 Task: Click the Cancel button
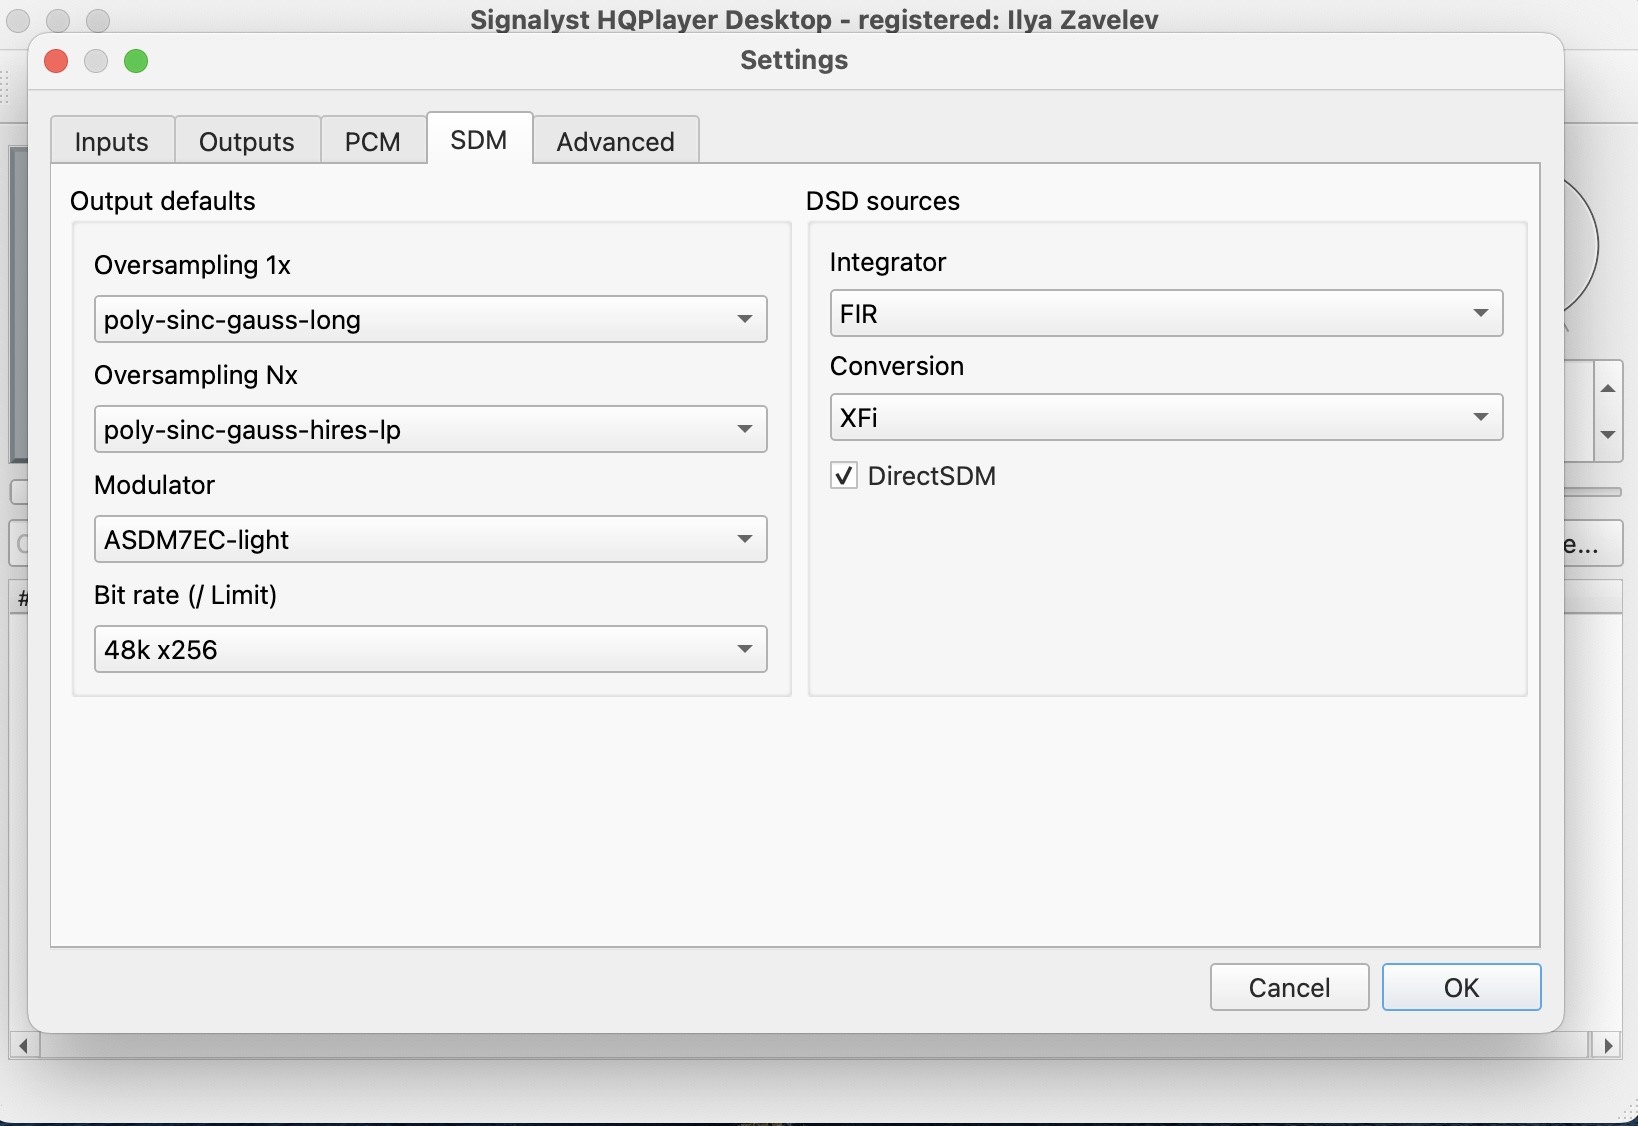coord(1289,987)
